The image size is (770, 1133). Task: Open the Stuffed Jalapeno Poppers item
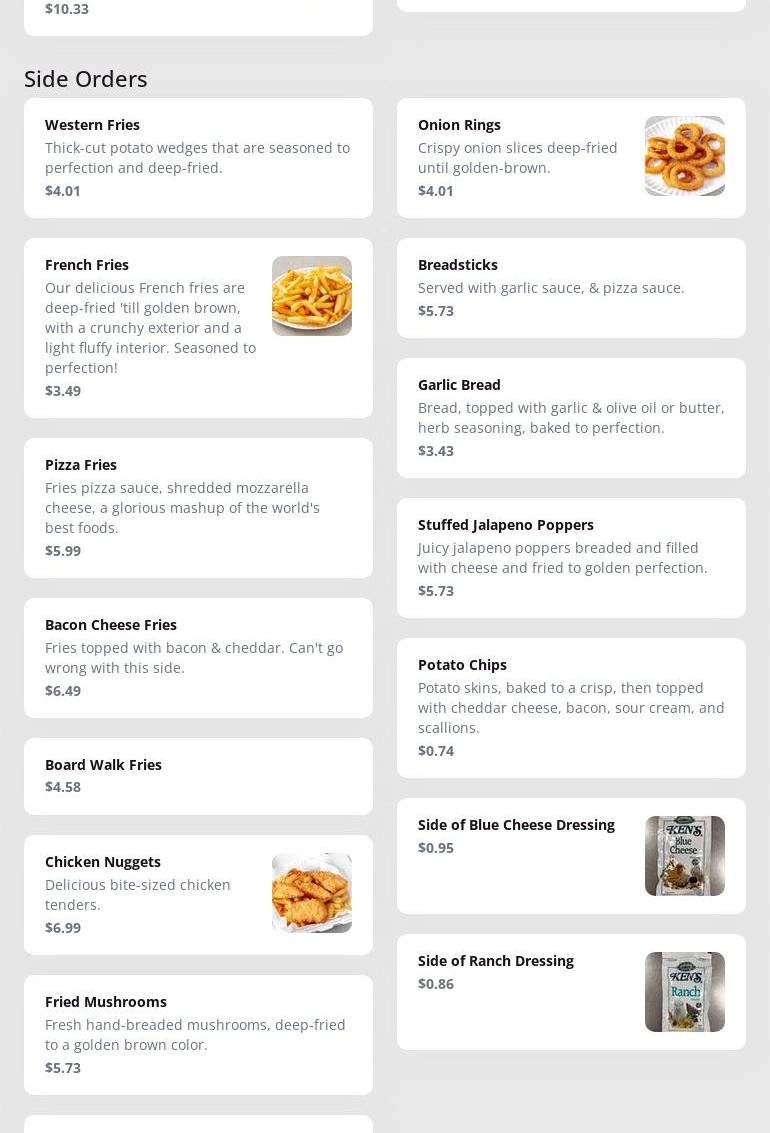[571, 558]
